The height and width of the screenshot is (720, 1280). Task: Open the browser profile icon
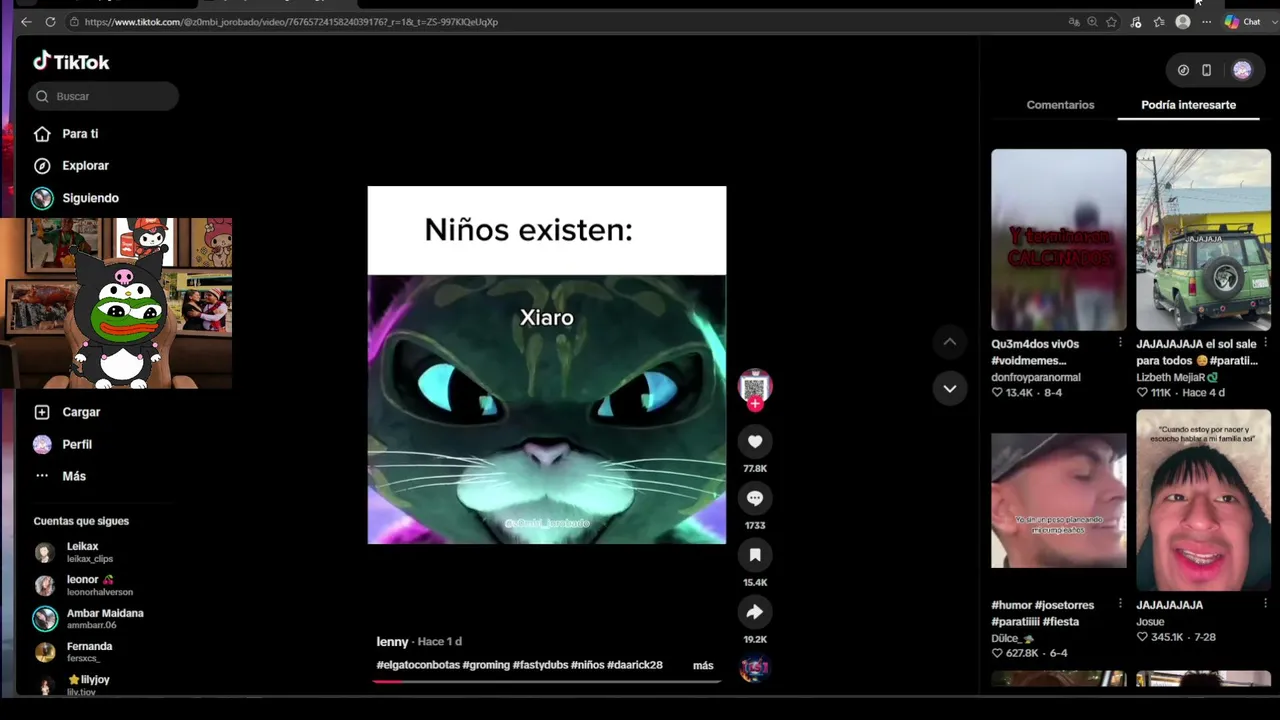(1183, 22)
